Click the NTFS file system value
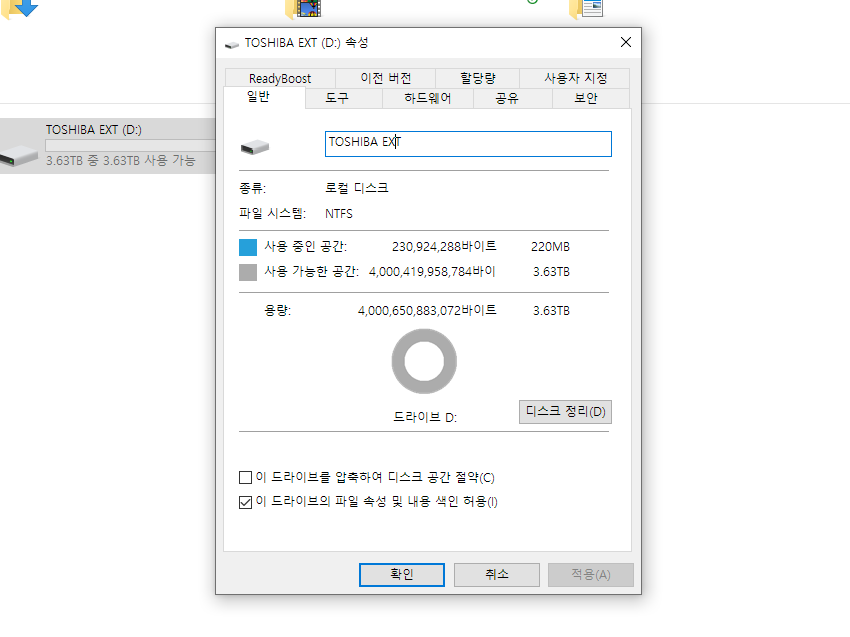The height and width of the screenshot is (637, 850). click(x=339, y=214)
